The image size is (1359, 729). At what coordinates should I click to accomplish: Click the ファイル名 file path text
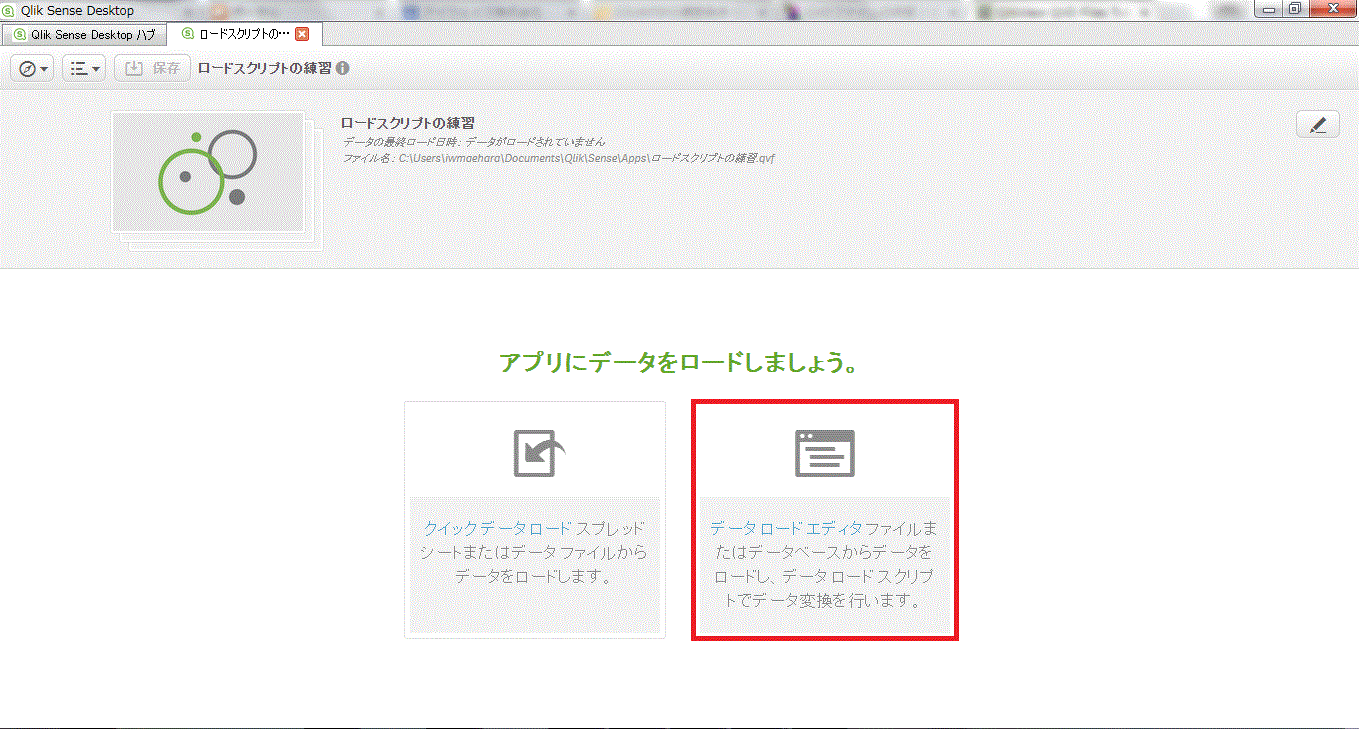tap(559, 158)
